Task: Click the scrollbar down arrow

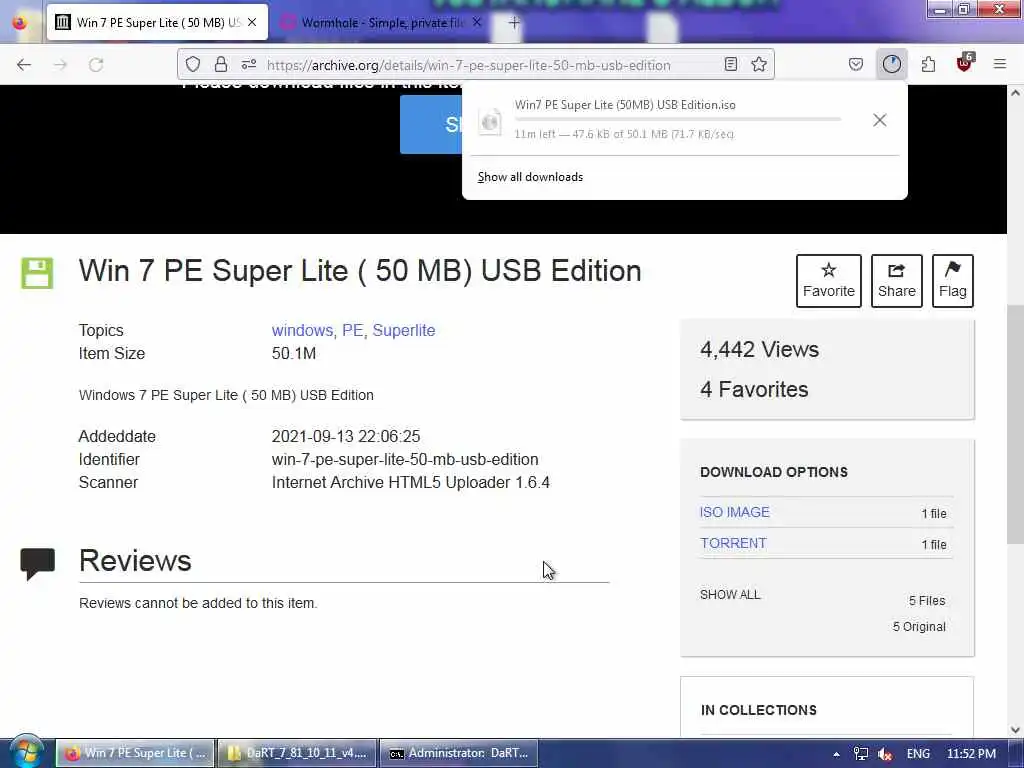Action: pos(1015,729)
